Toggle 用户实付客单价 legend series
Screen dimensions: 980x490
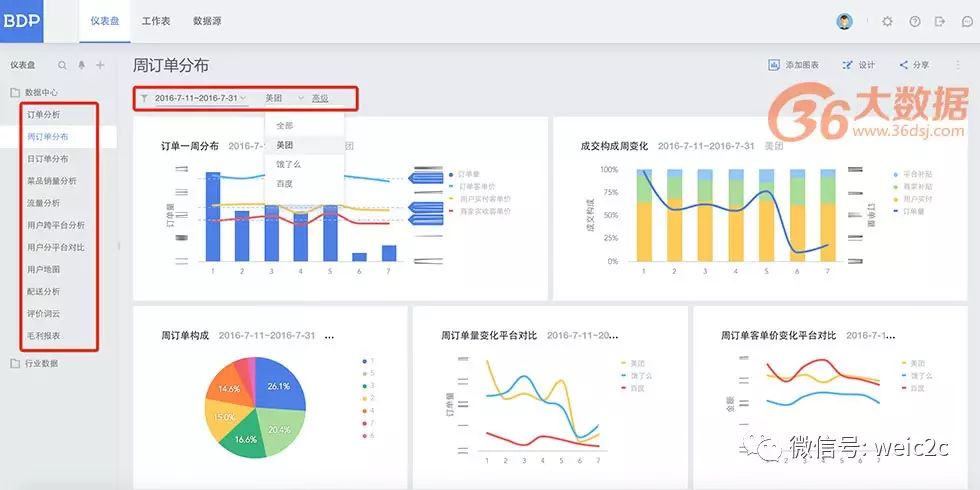tap(479, 199)
